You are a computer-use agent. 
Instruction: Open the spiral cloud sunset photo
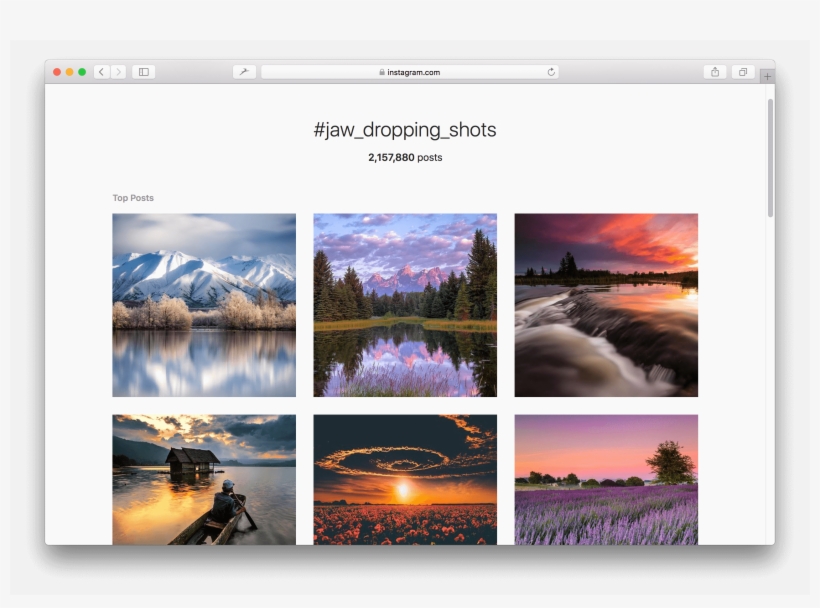pos(405,479)
